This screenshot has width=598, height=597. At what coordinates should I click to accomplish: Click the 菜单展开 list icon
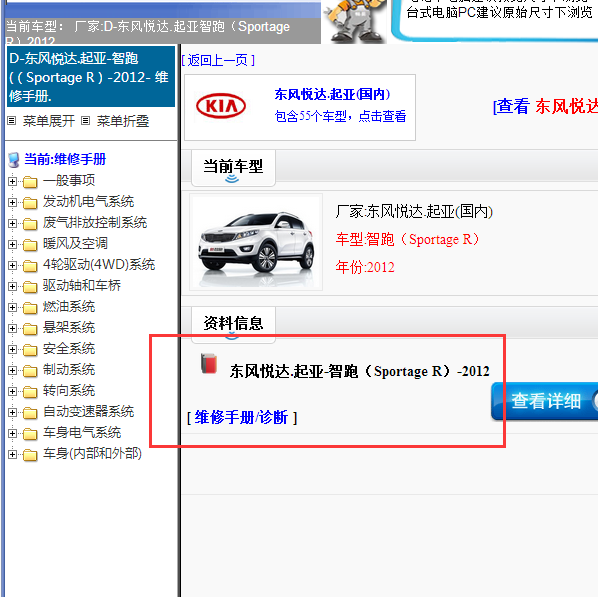coord(12,121)
